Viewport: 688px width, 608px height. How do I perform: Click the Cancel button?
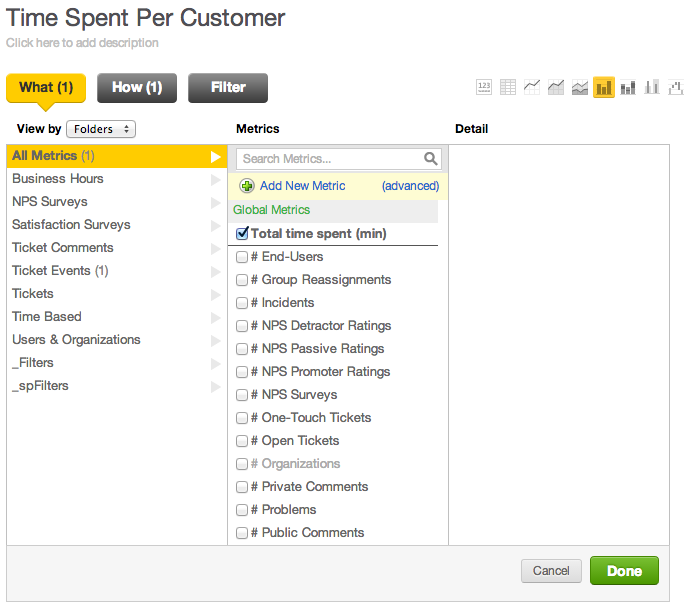551,571
